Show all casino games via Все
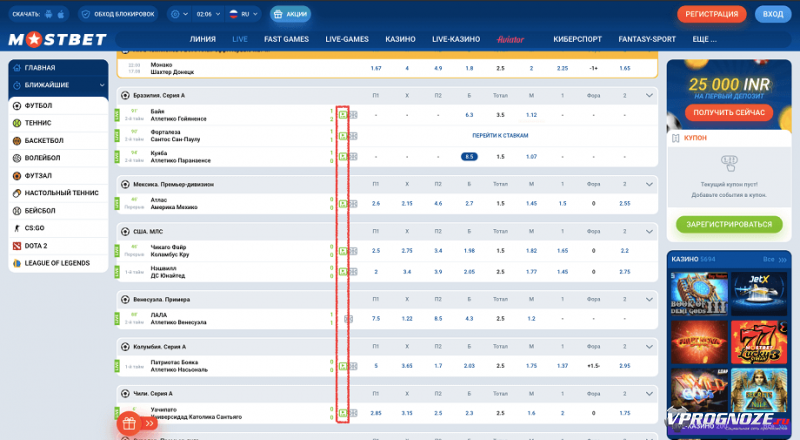 click(775, 260)
